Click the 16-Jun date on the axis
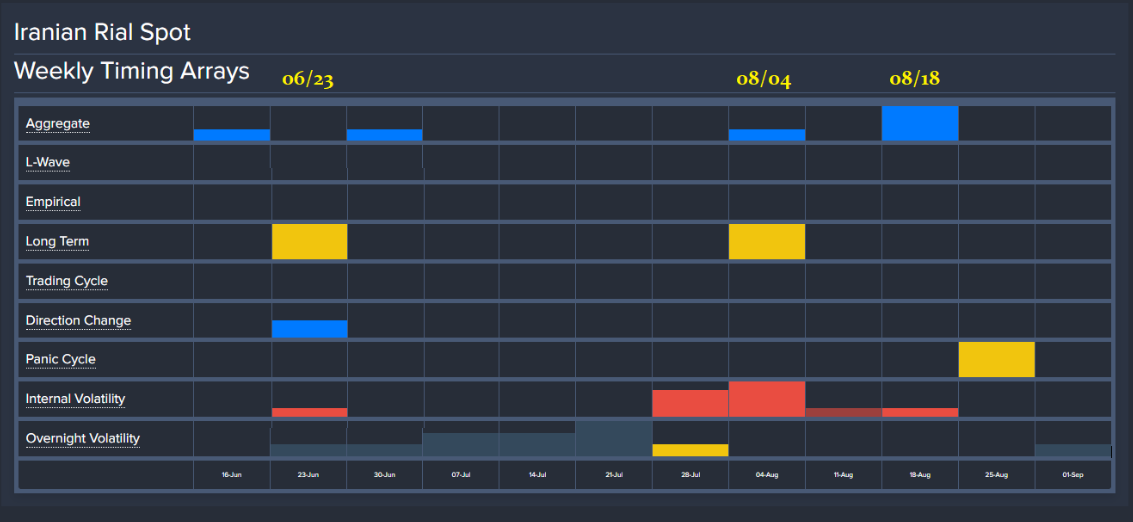1133x522 pixels. tap(231, 475)
